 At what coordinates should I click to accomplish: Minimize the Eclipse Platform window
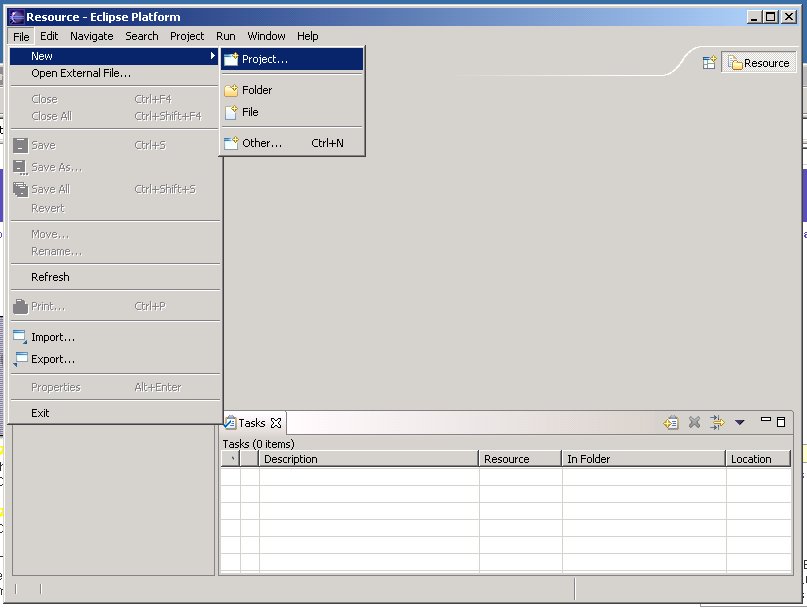[754, 17]
